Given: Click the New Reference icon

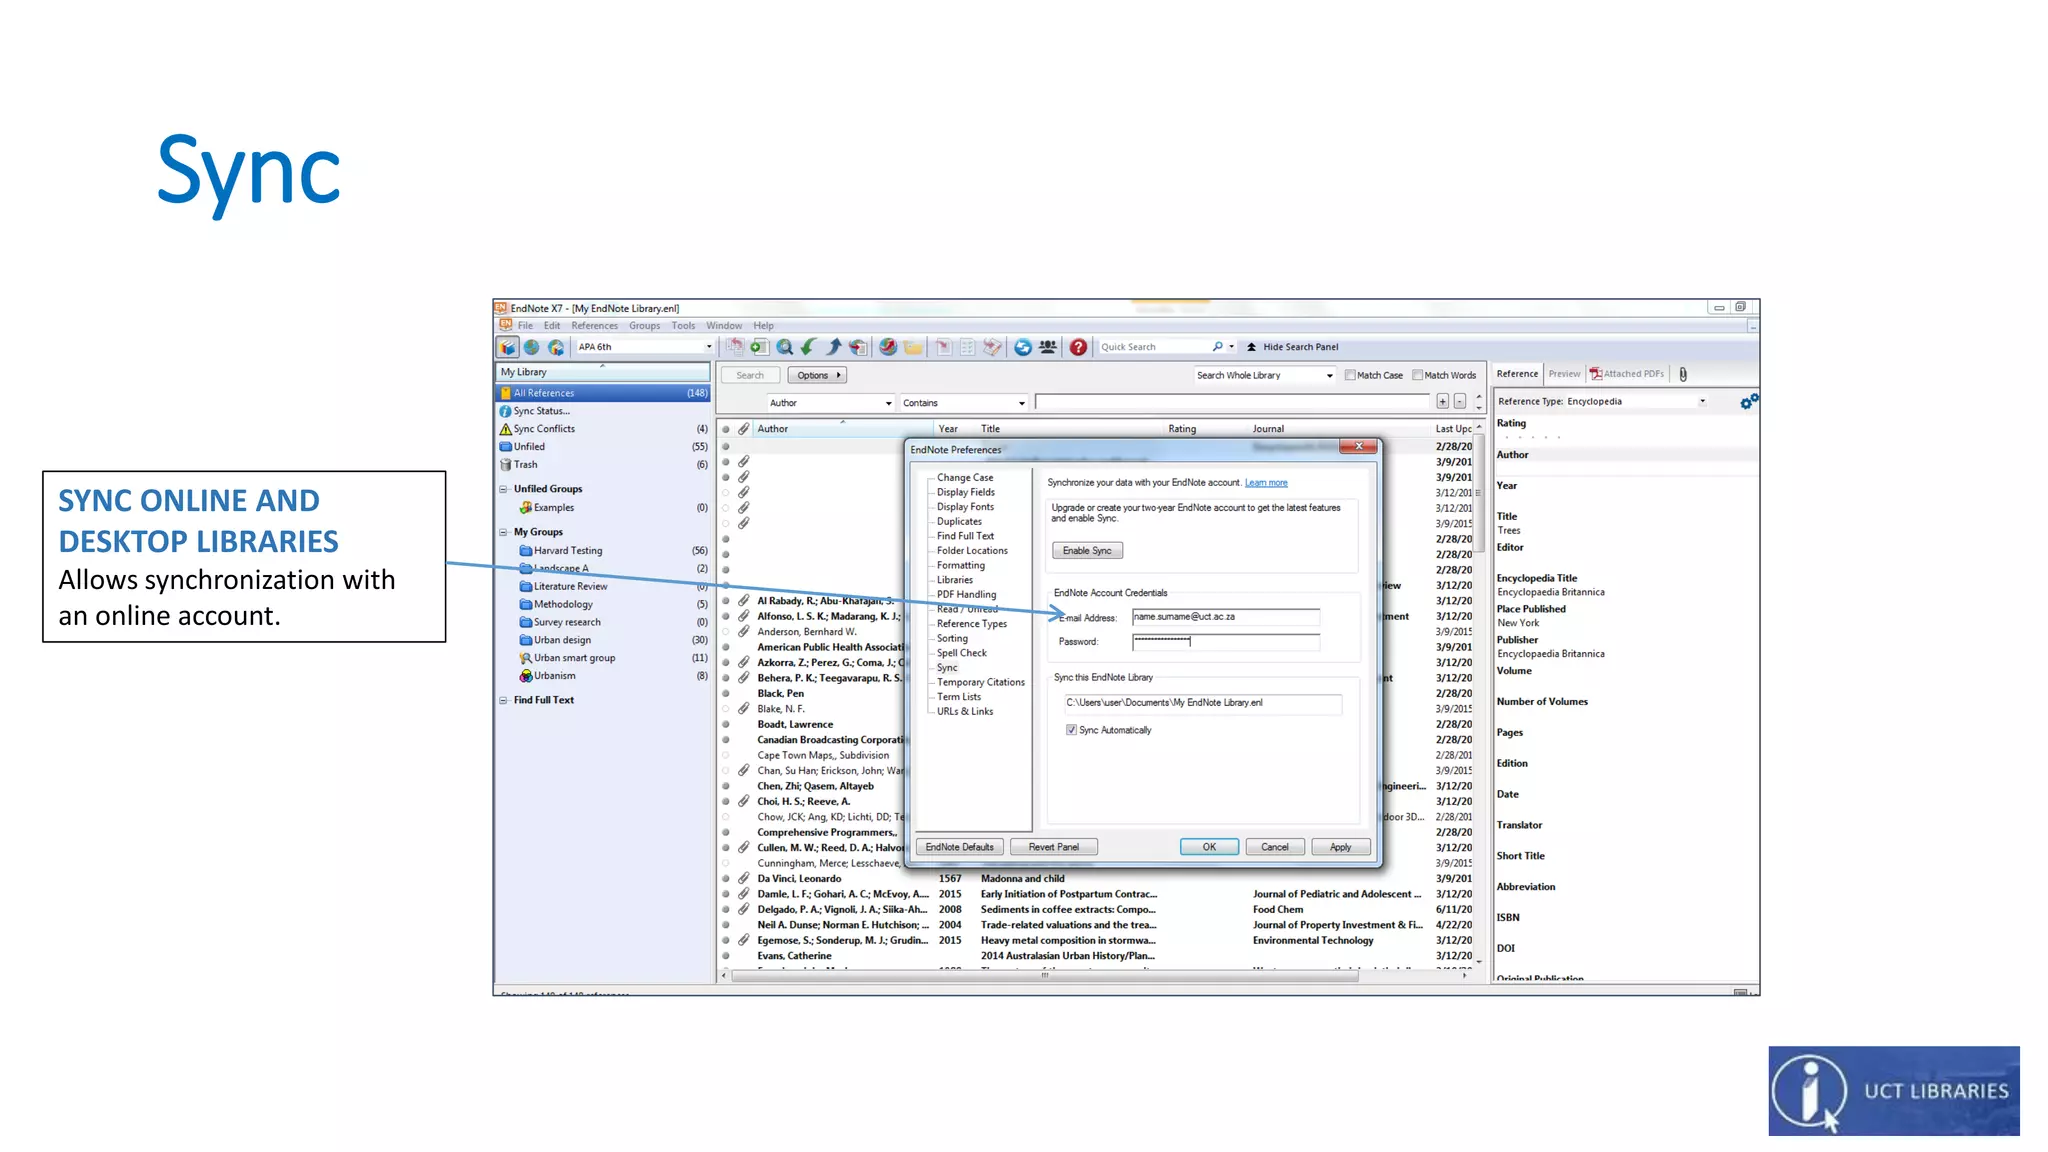Looking at the screenshot, I should click(760, 347).
